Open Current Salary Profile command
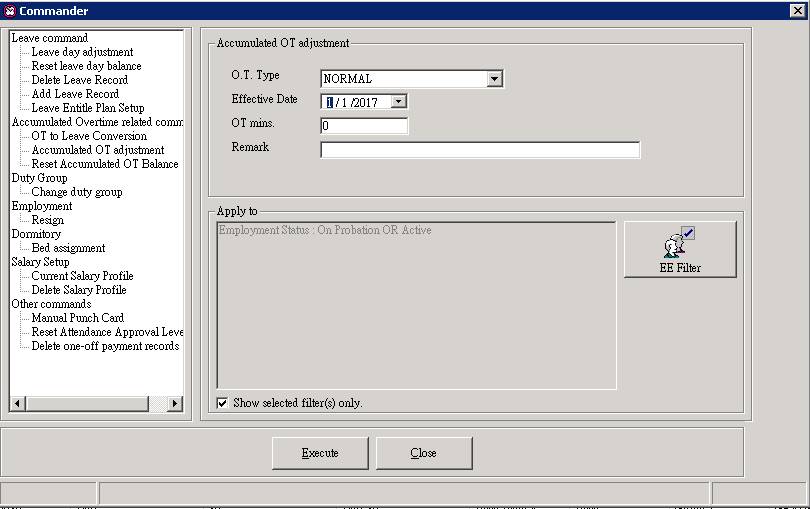The width and height of the screenshot is (810, 509). (82, 276)
